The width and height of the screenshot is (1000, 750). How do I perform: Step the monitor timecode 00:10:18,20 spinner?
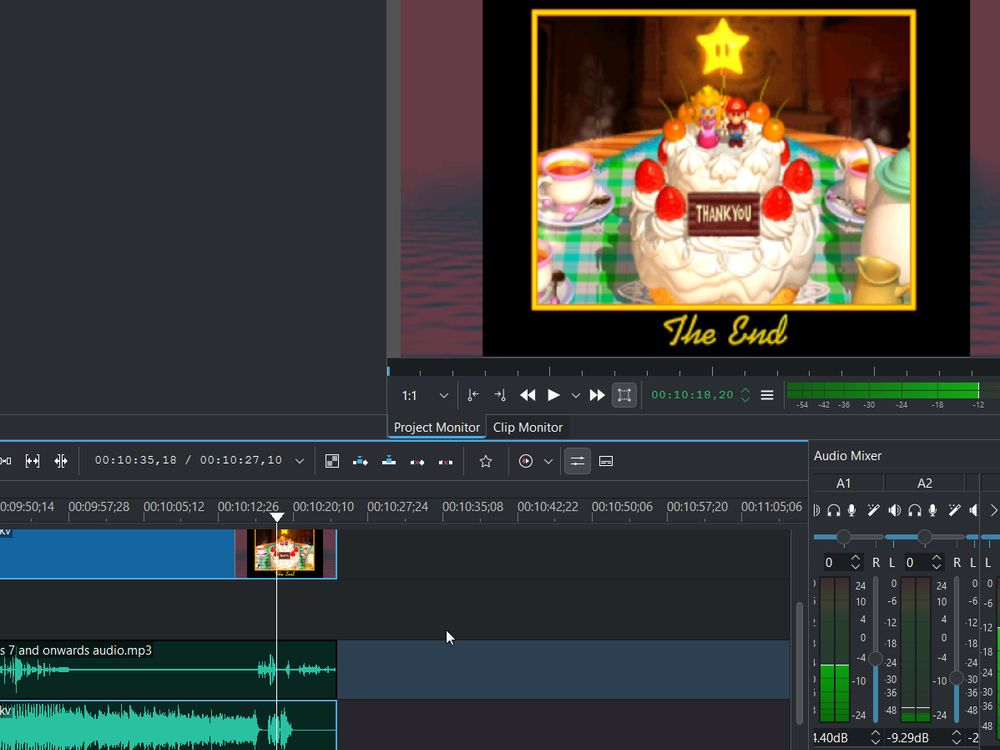[x=745, y=395]
